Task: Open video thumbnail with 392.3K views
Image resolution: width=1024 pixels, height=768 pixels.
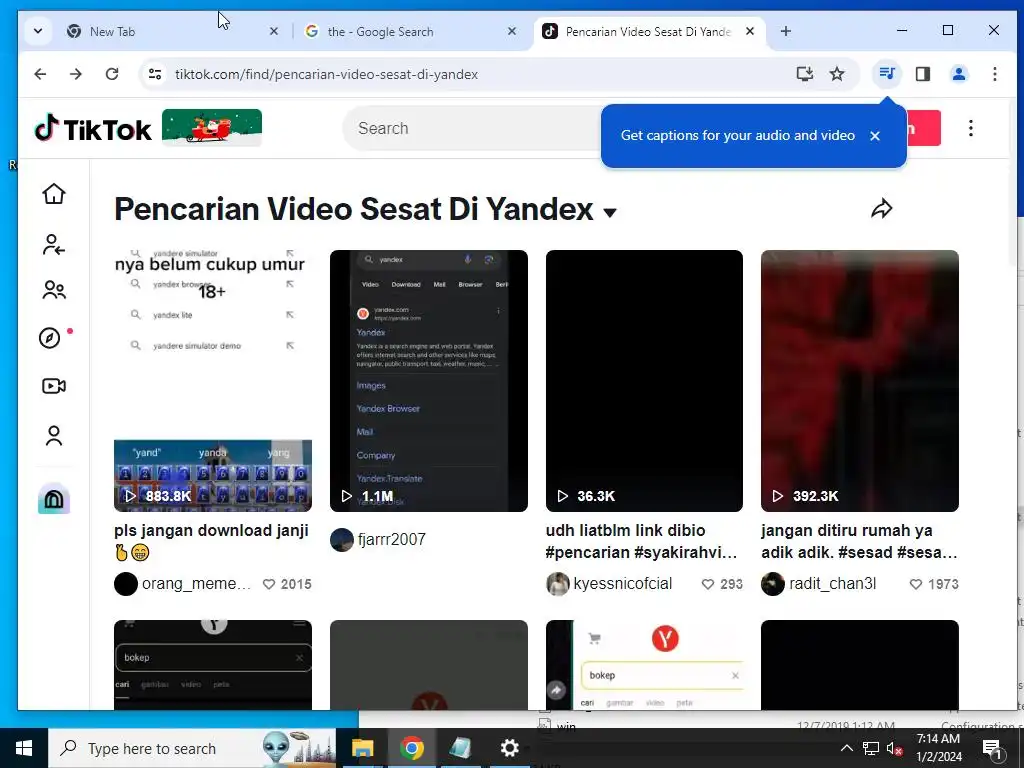Action: click(859, 381)
